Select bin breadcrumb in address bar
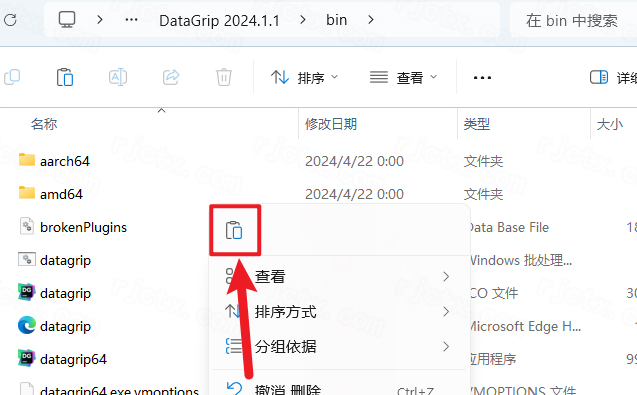 (336, 20)
